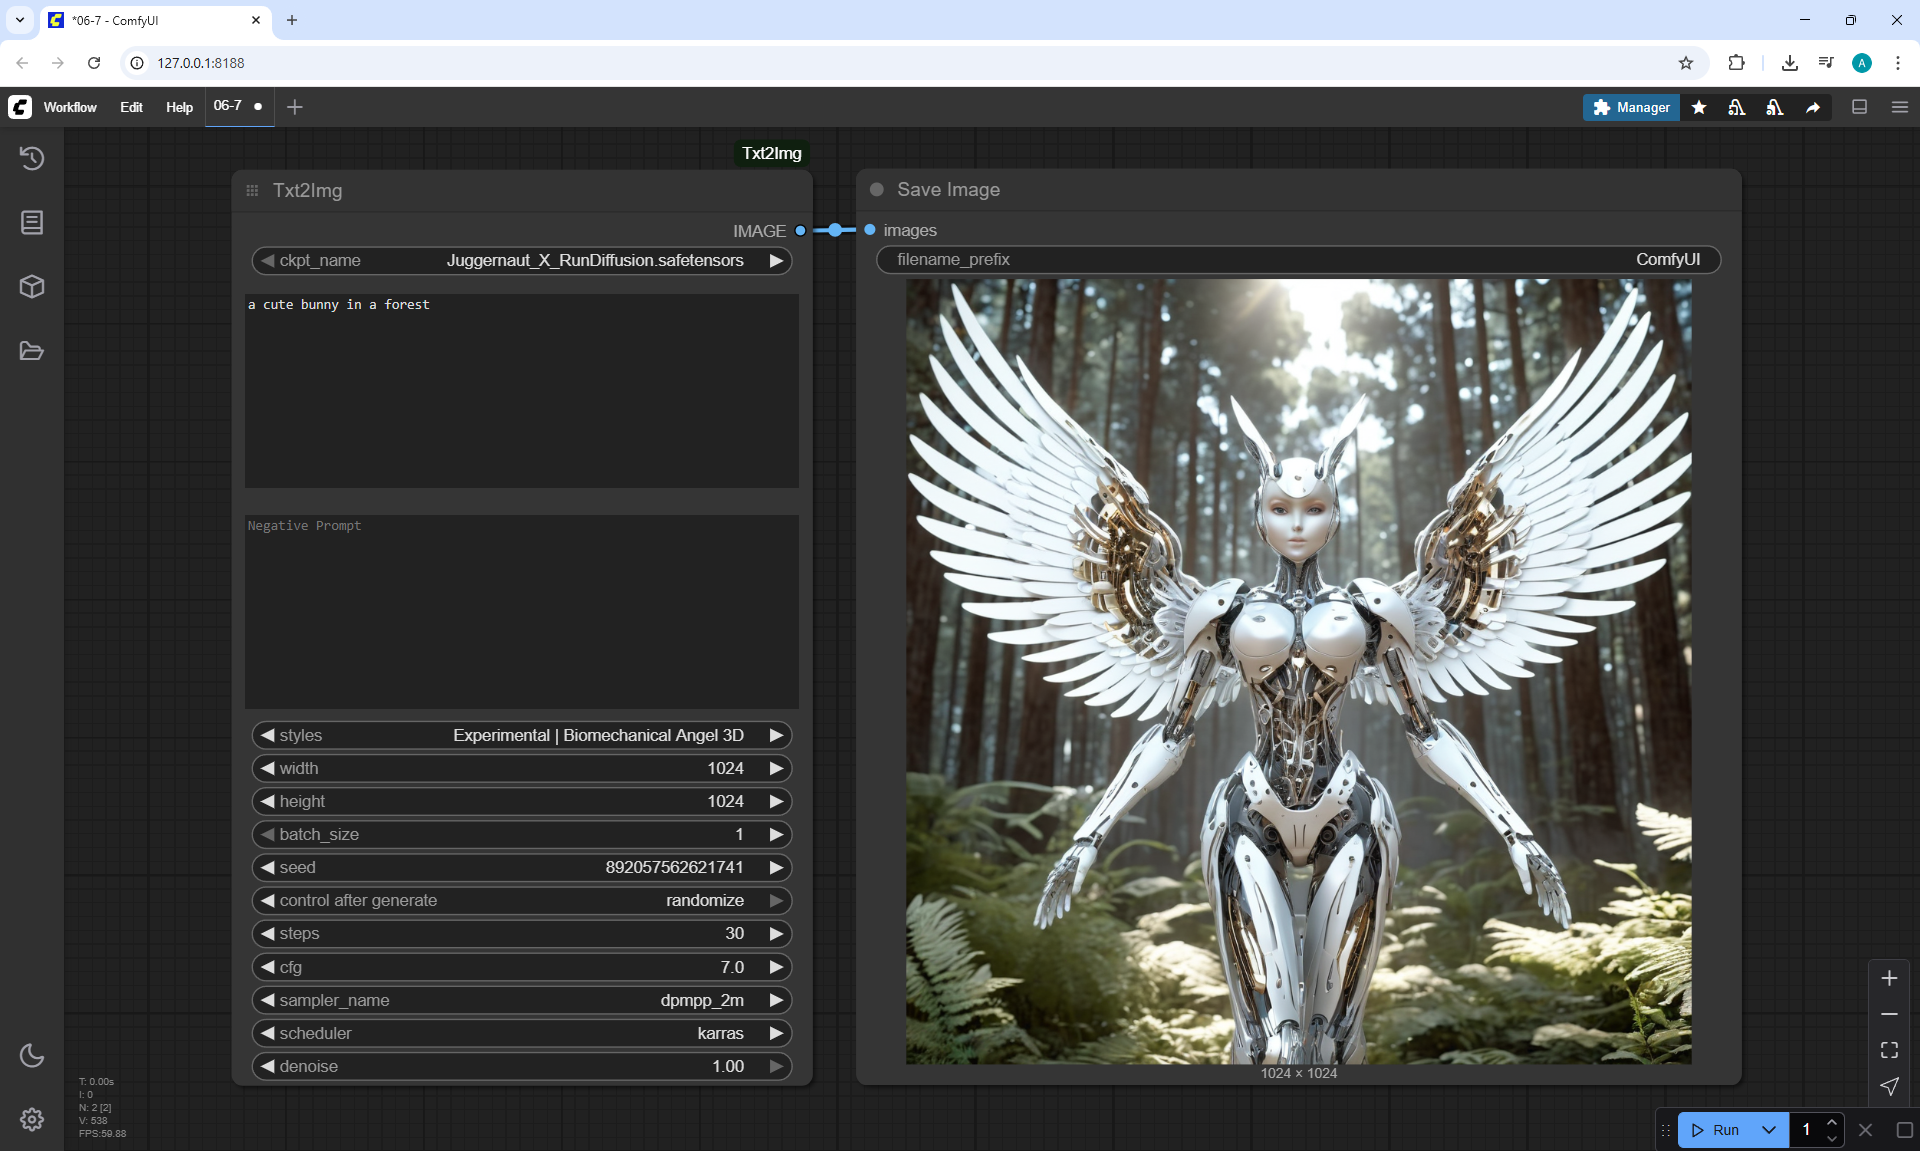Open the Edit menu
Screen dimensions: 1920x1151
tap(131, 107)
